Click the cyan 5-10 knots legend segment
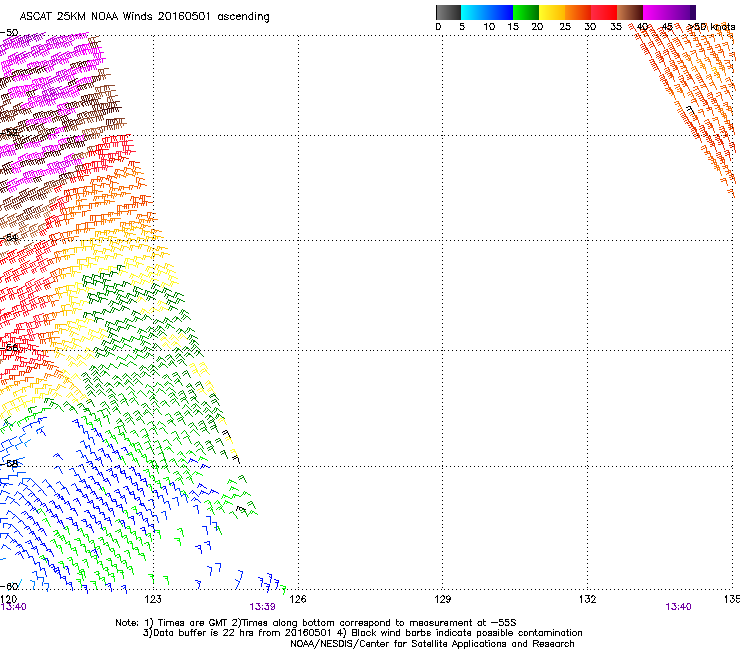This screenshot has height=650, width=740. (474, 12)
